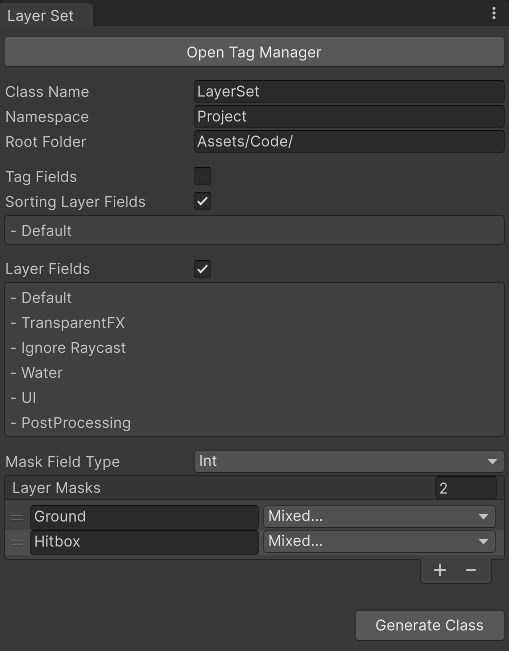Open the Mask Field Type dropdown
The height and width of the screenshot is (651, 509).
[x=349, y=461]
